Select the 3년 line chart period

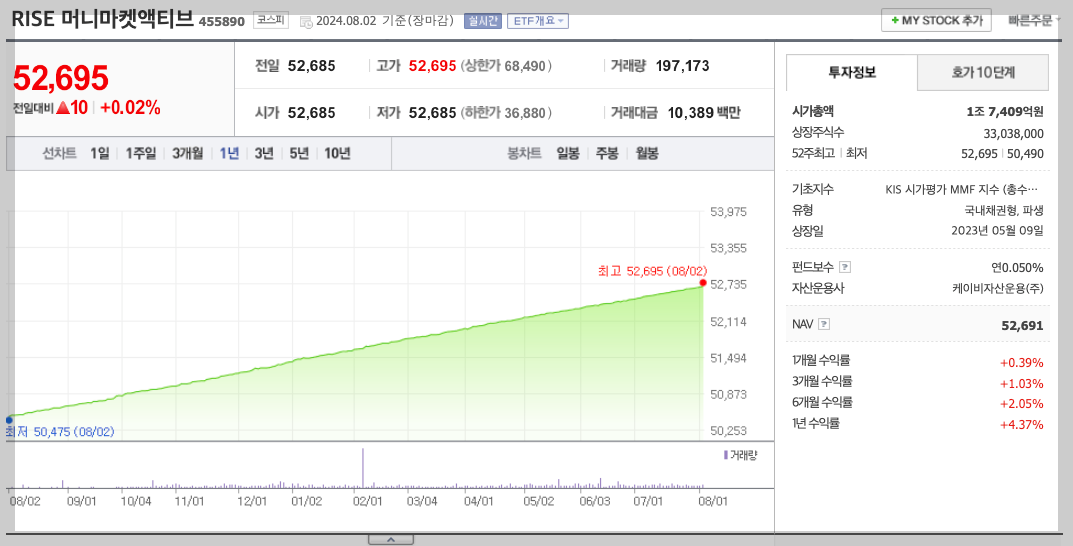tap(264, 153)
